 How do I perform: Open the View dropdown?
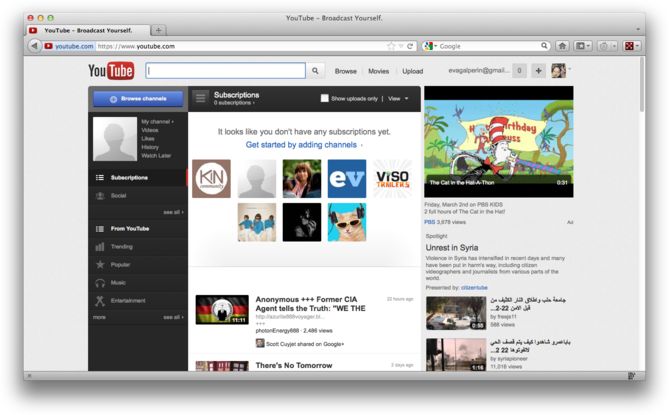pyautogui.click(x=398, y=98)
